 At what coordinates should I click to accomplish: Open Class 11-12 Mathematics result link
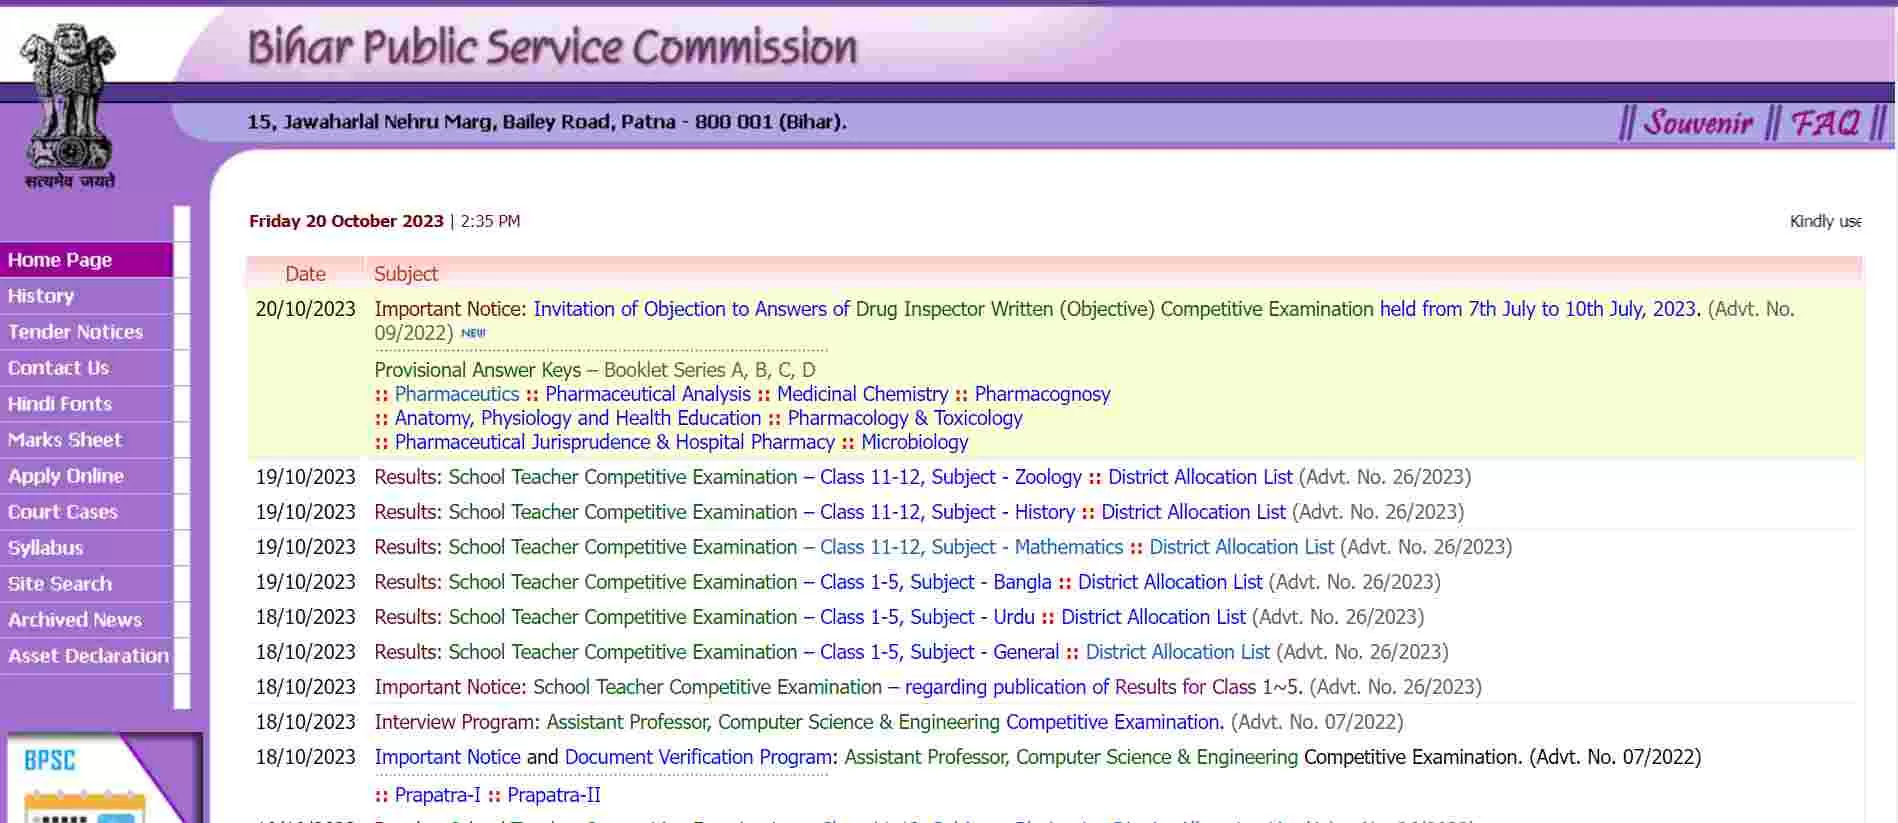pyautogui.click(x=971, y=547)
